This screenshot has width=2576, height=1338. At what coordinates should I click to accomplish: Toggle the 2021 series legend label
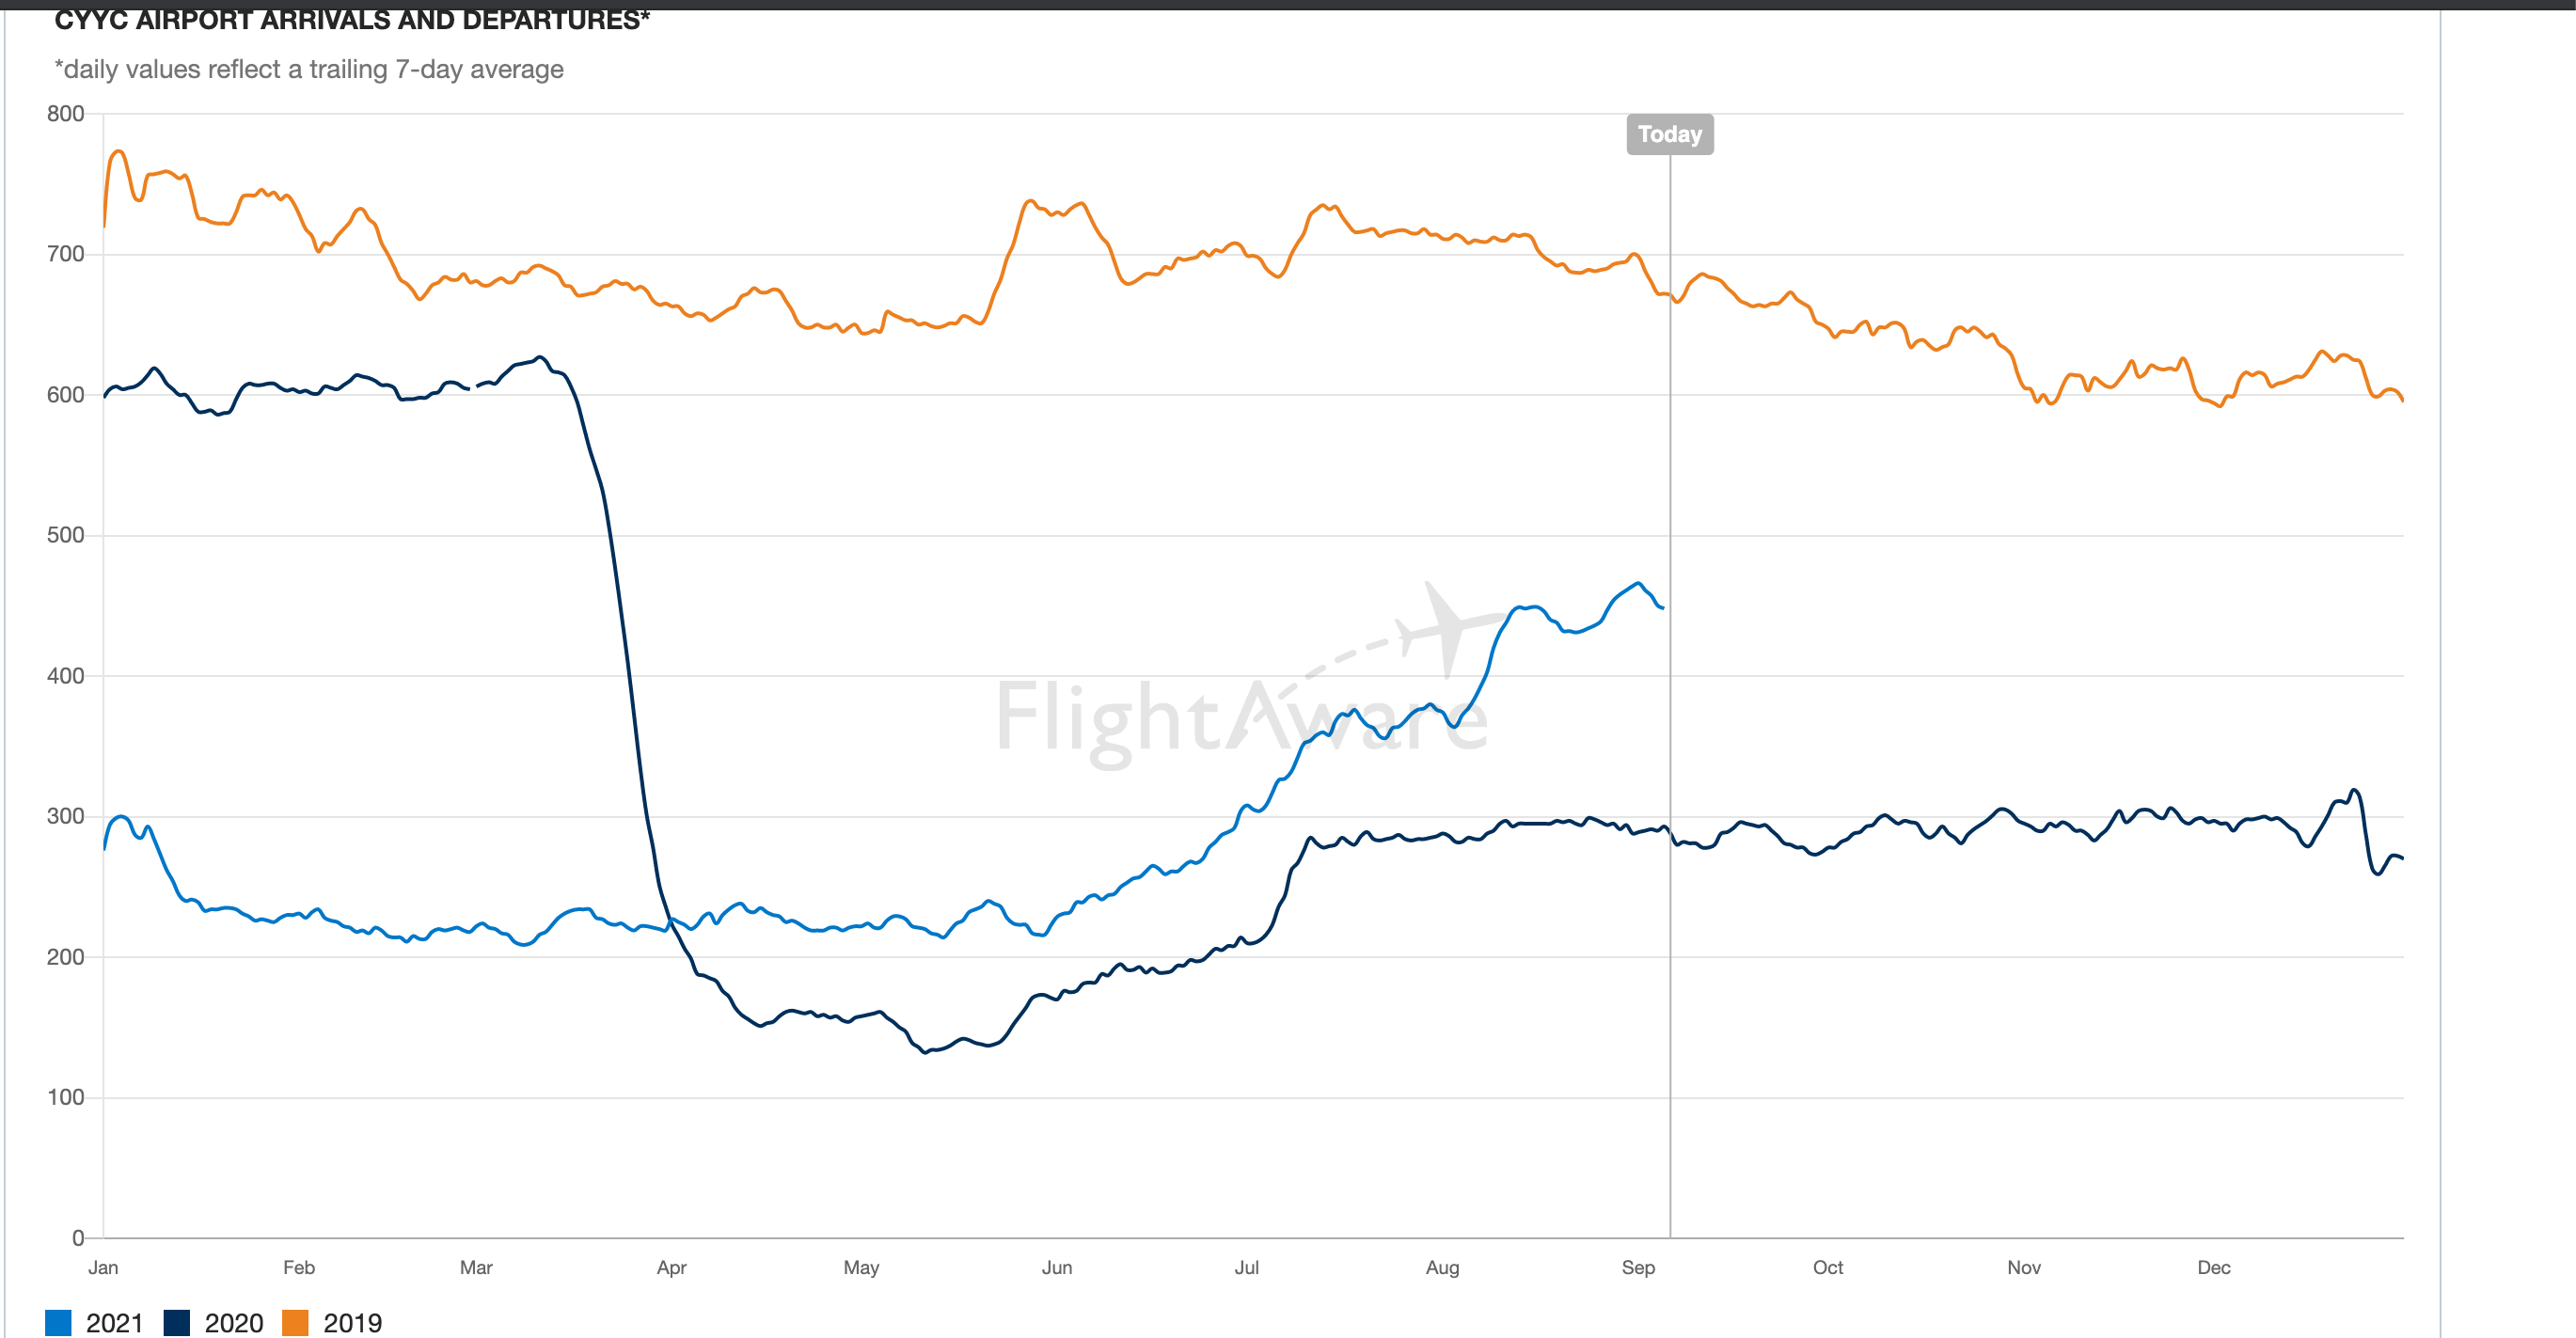(x=115, y=1322)
